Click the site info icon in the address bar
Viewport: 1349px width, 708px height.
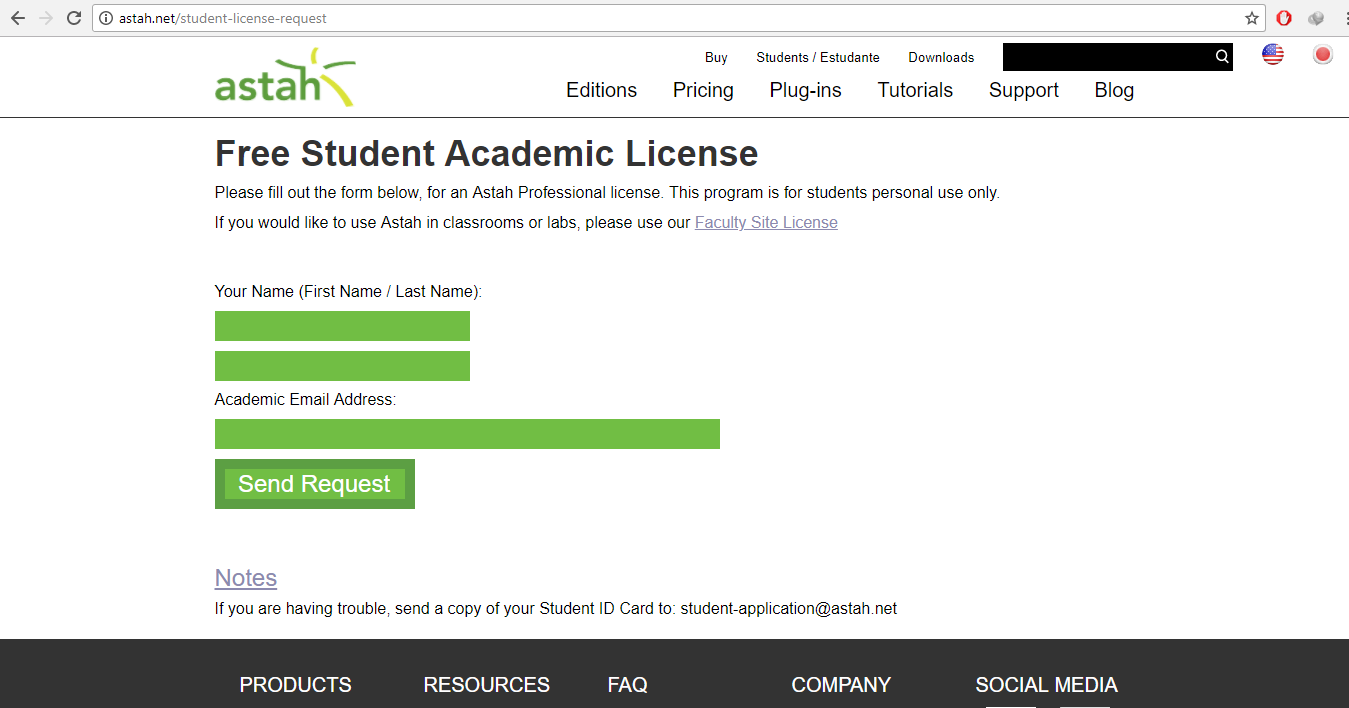[106, 18]
